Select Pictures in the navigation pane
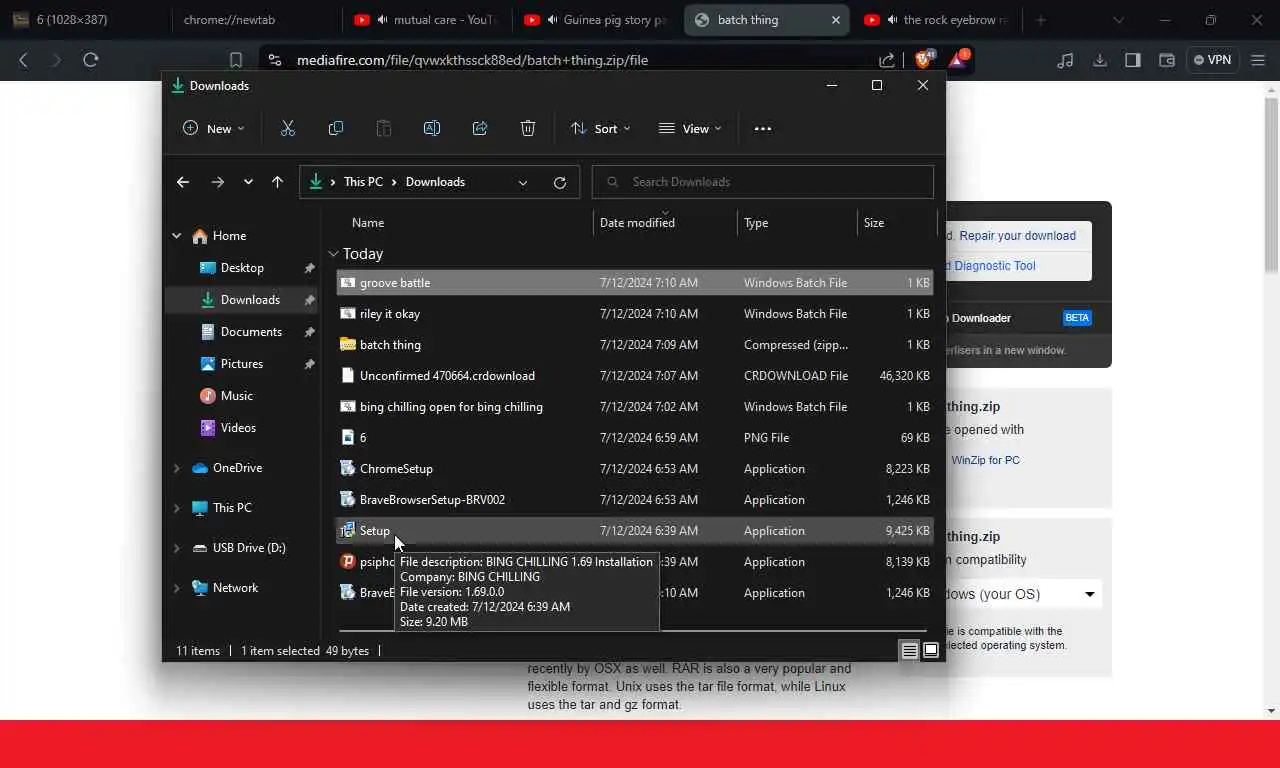1280x768 pixels. [242, 364]
